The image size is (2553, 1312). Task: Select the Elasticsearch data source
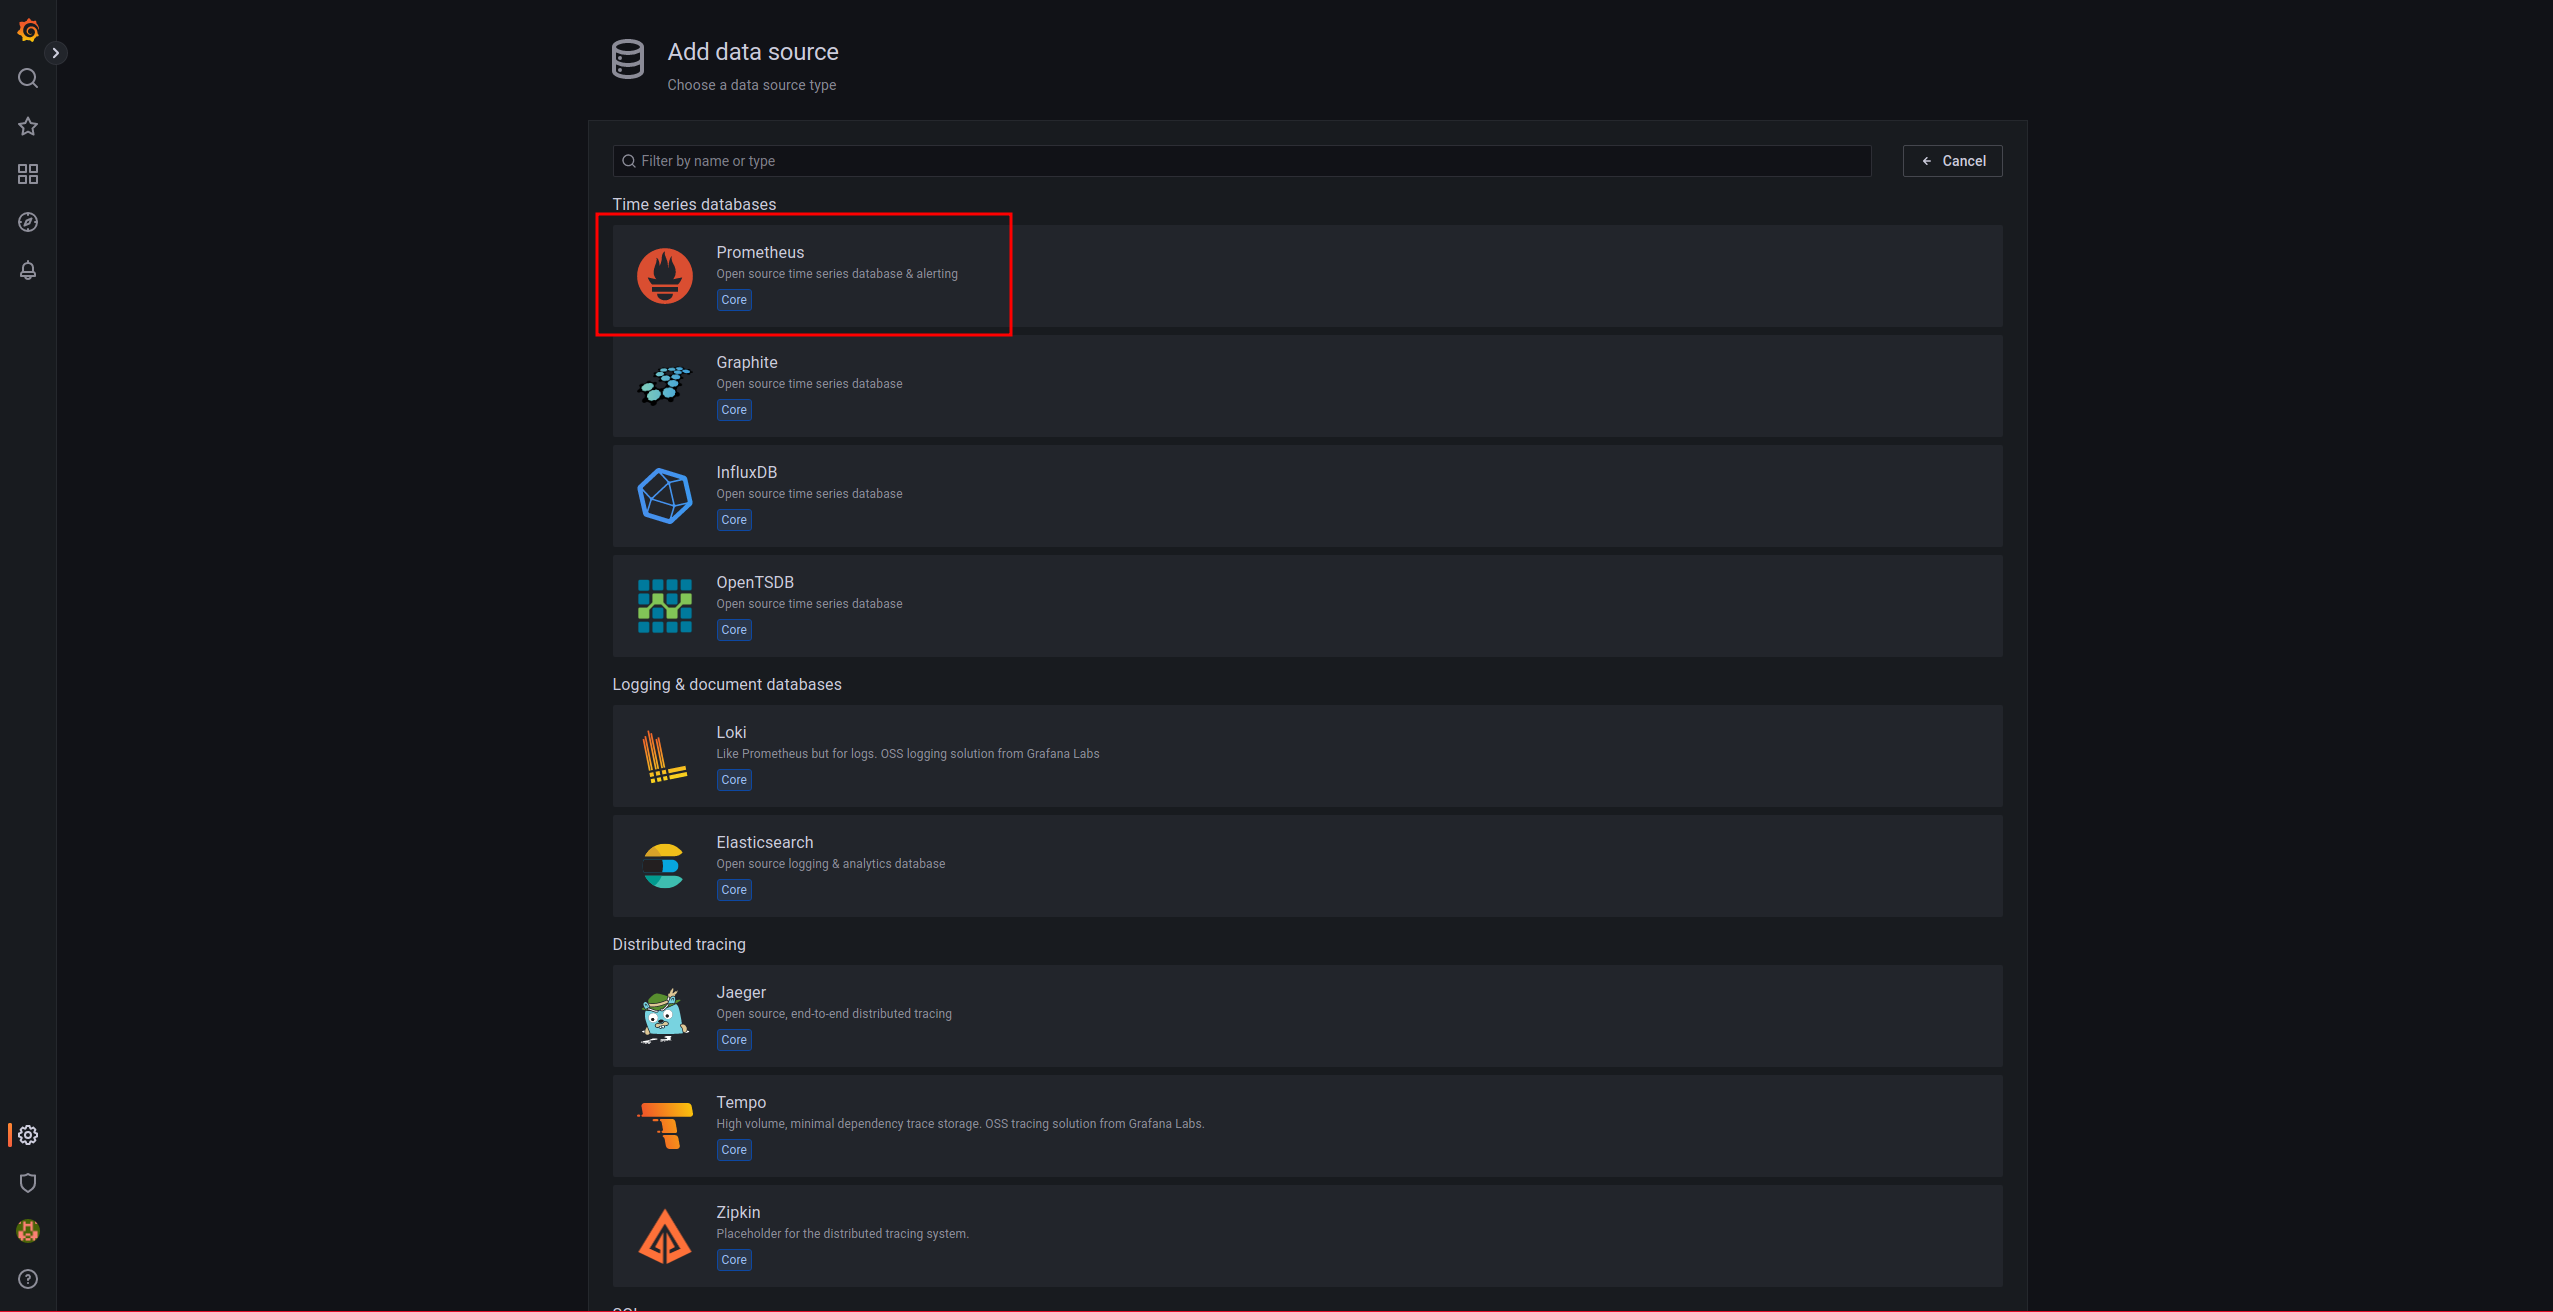point(764,843)
